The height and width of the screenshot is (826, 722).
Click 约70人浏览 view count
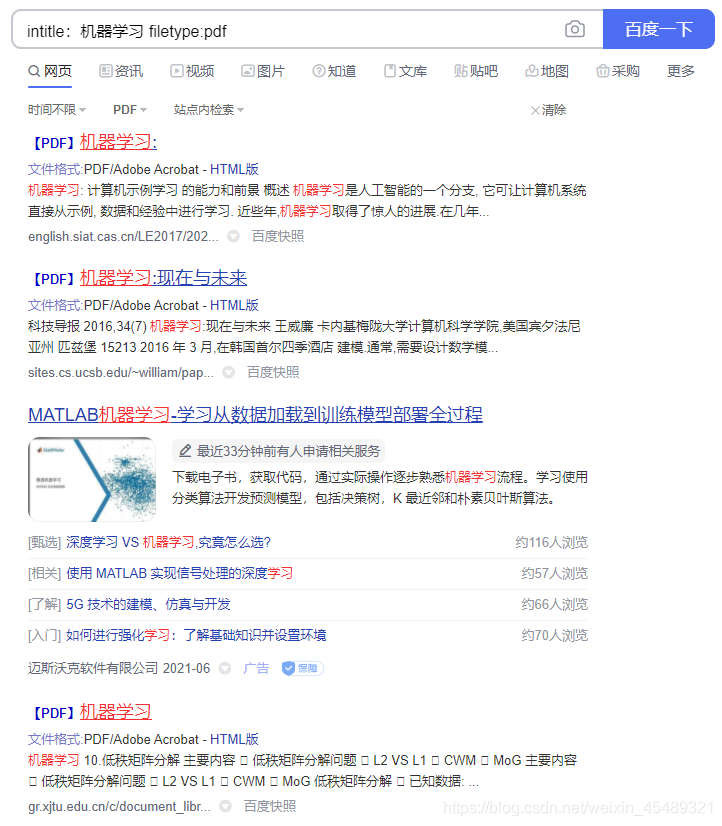[x=555, y=636]
